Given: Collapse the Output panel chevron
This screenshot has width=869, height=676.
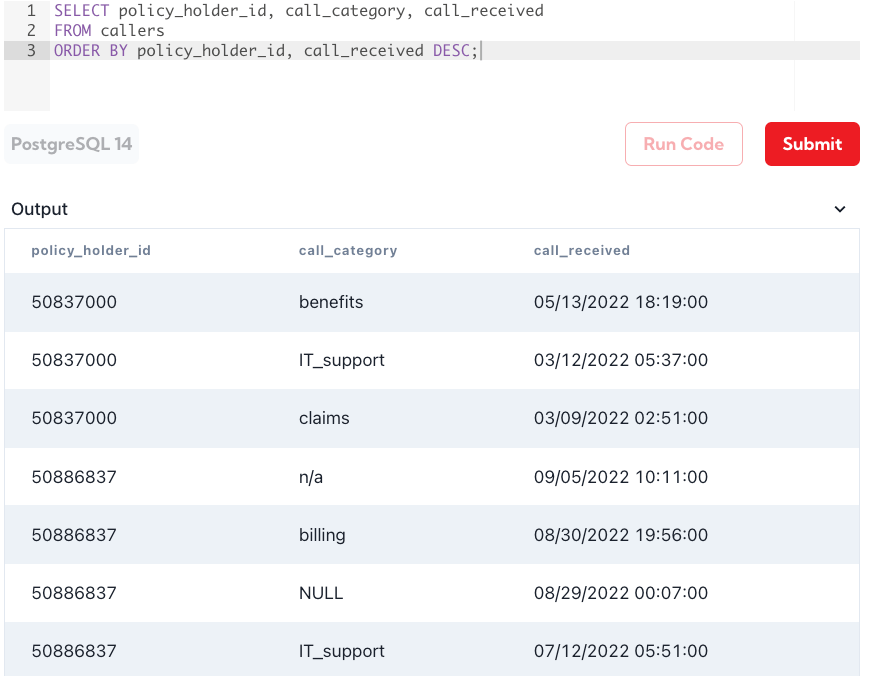Looking at the screenshot, I should point(839,209).
